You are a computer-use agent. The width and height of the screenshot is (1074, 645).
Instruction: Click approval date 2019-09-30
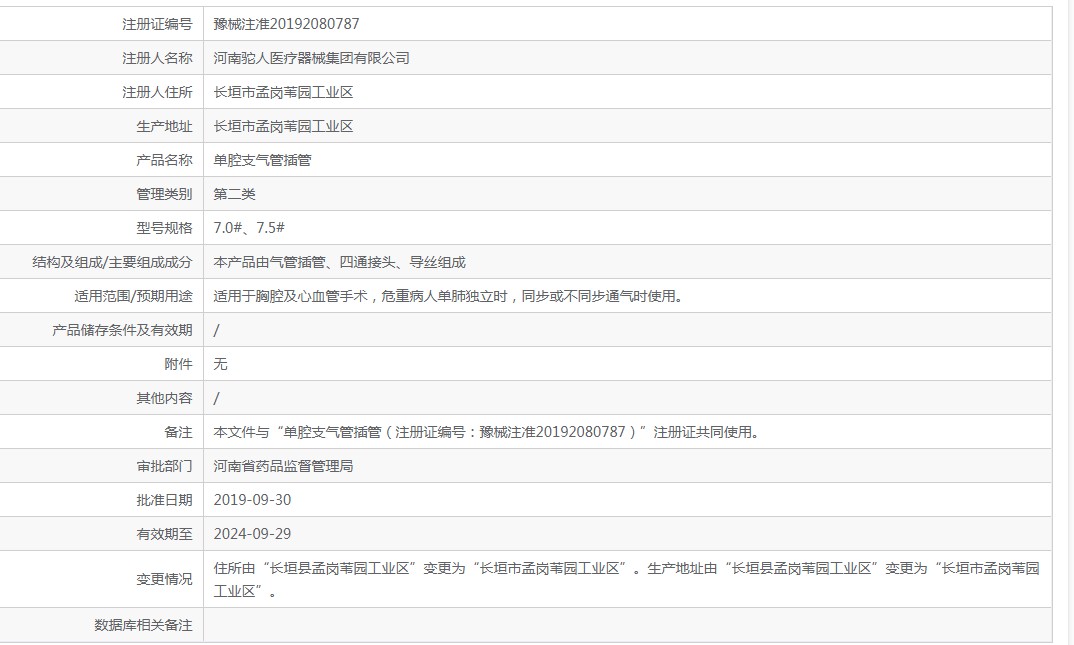pos(252,500)
